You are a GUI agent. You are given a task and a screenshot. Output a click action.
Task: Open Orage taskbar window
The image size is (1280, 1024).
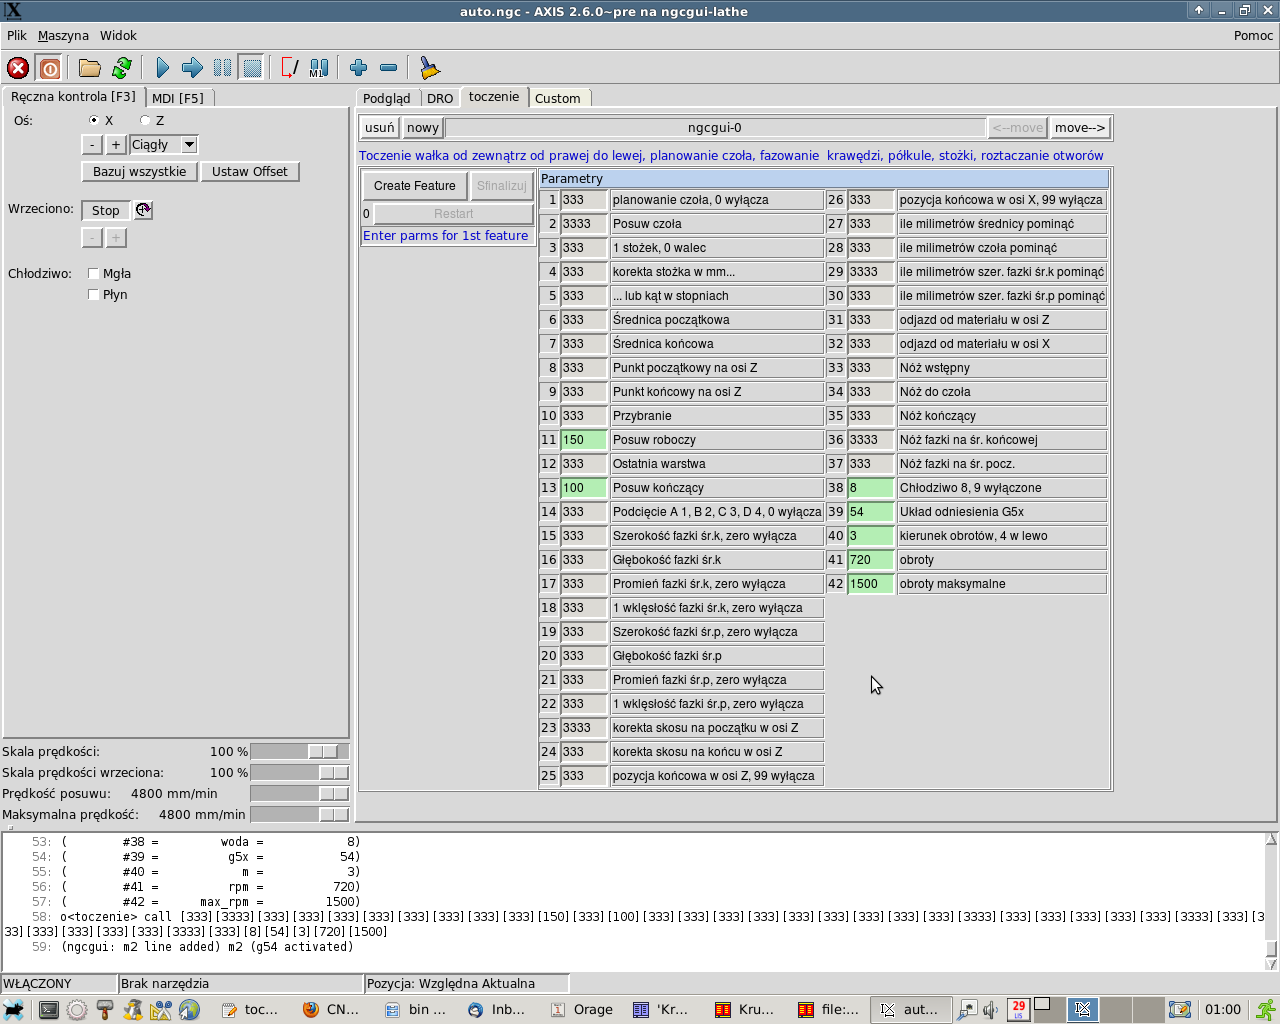coord(581,1010)
